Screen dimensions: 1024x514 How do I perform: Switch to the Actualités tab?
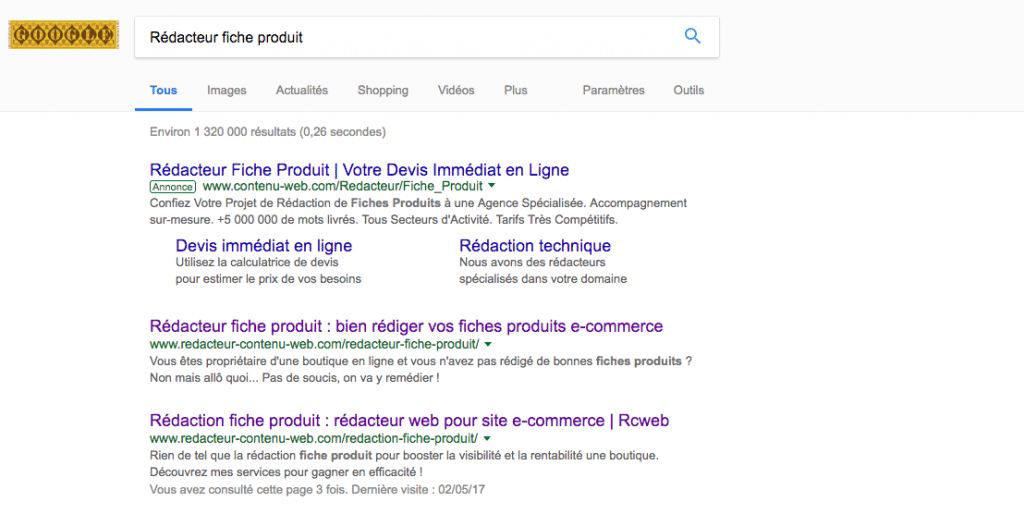(x=302, y=90)
